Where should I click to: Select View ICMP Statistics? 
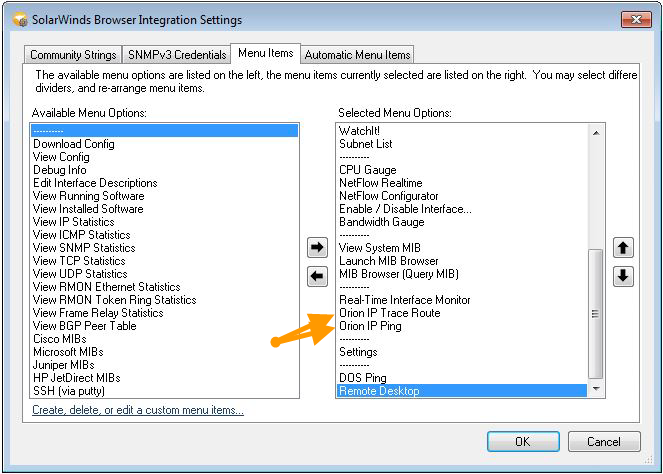coord(165,235)
